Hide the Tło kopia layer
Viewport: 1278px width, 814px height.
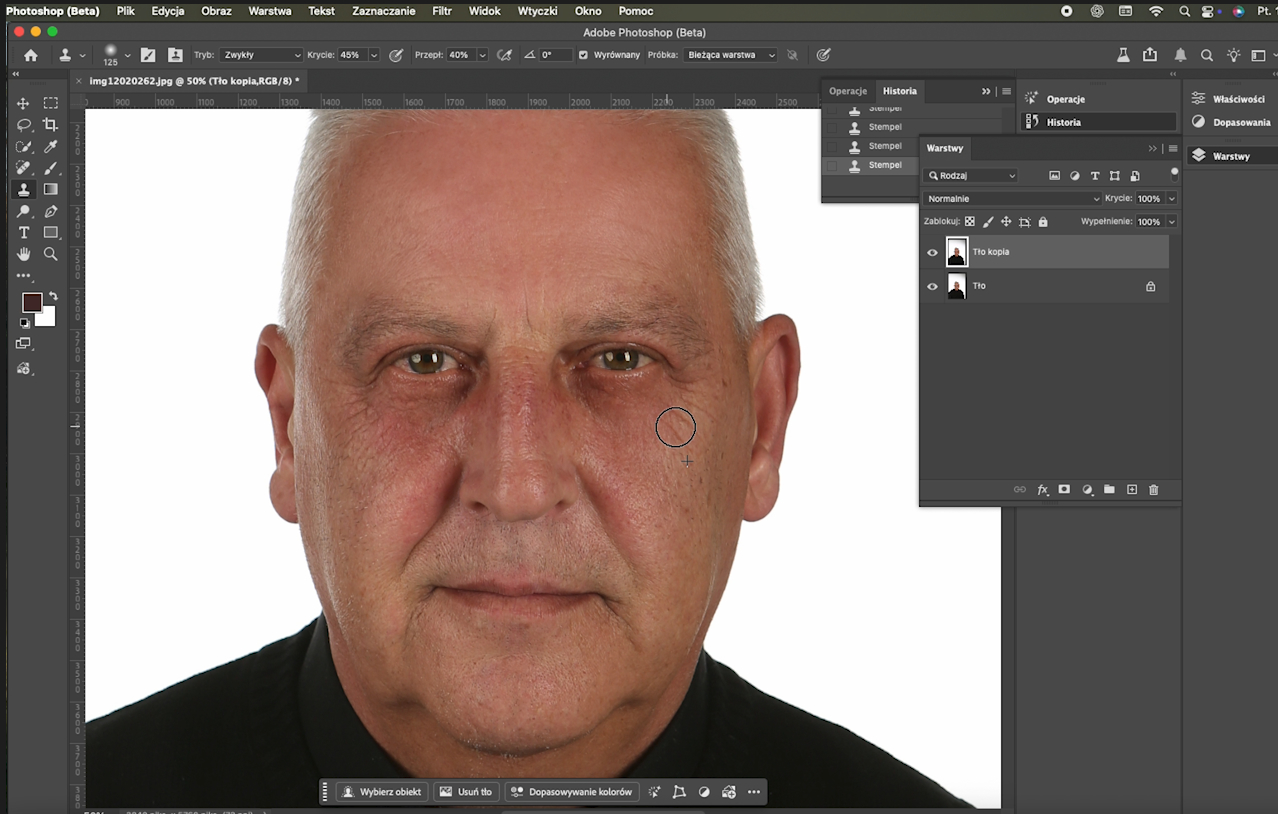[932, 252]
